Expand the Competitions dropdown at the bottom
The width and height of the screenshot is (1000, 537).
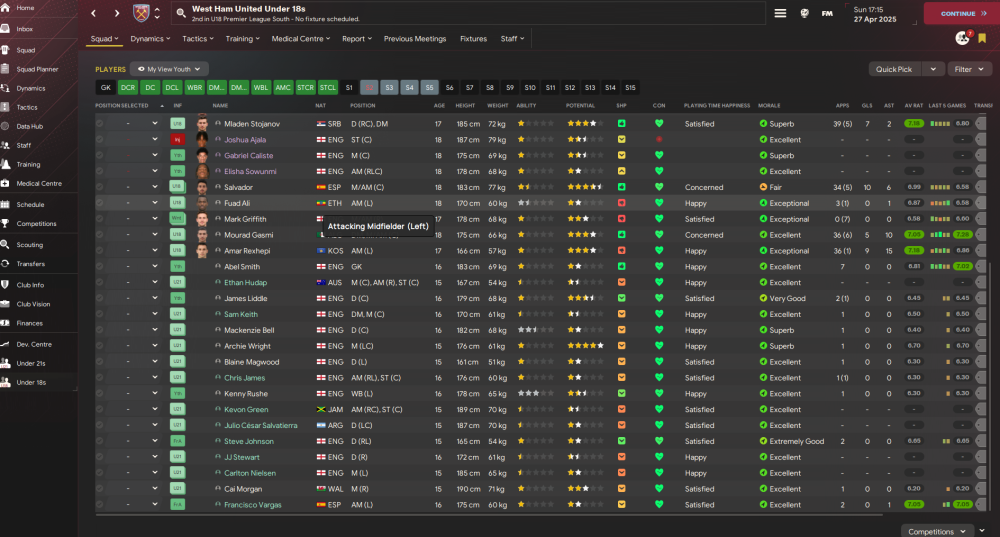pos(937,531)
